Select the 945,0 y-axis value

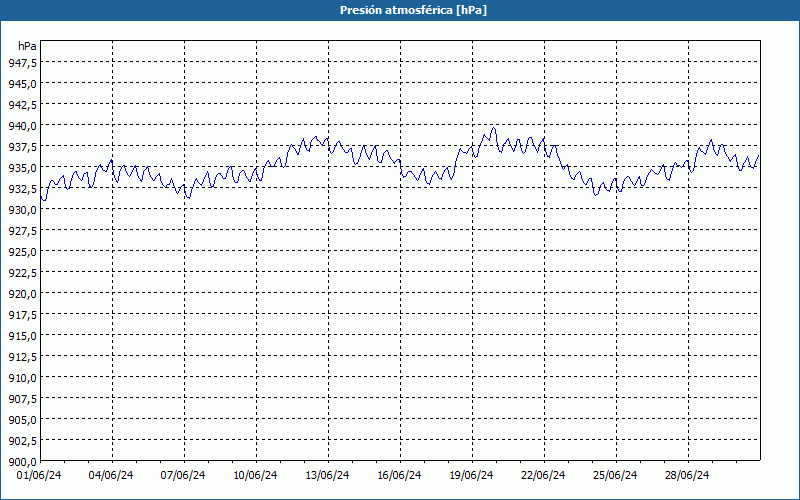pyautogui.click(x=22, y=84)
